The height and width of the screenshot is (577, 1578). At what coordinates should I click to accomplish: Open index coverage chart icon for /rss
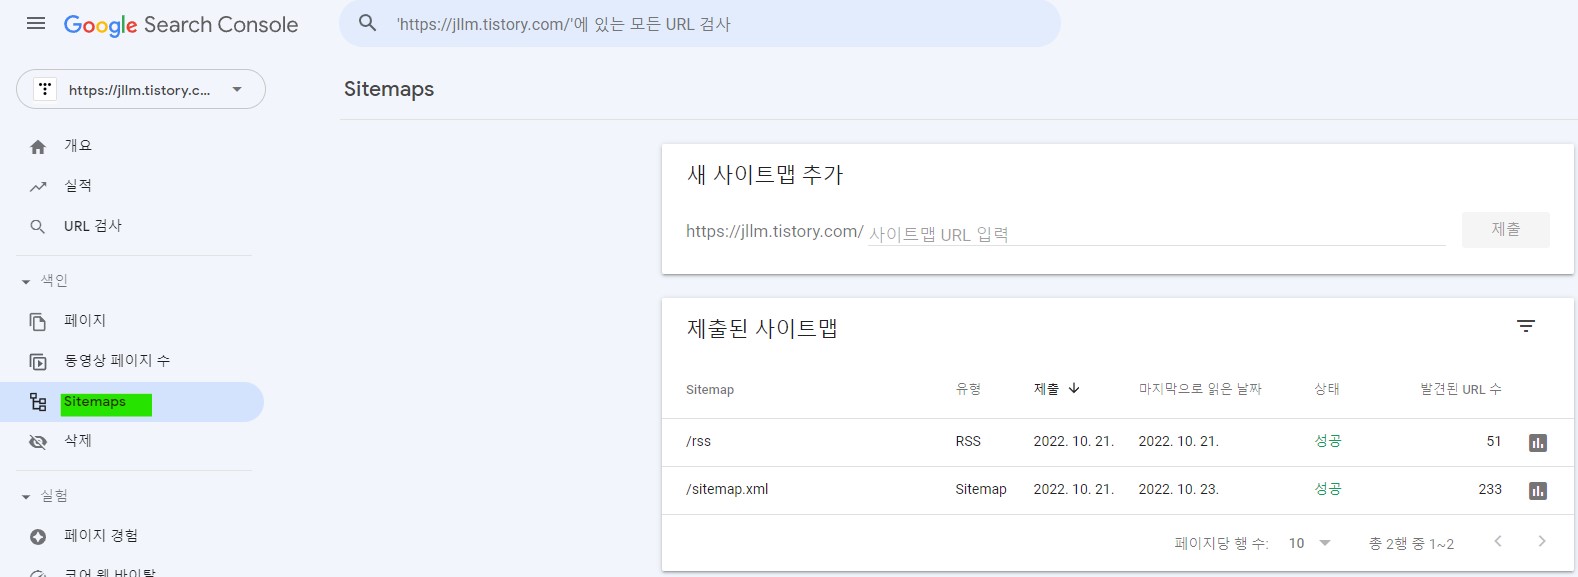tap(1538, 442)
